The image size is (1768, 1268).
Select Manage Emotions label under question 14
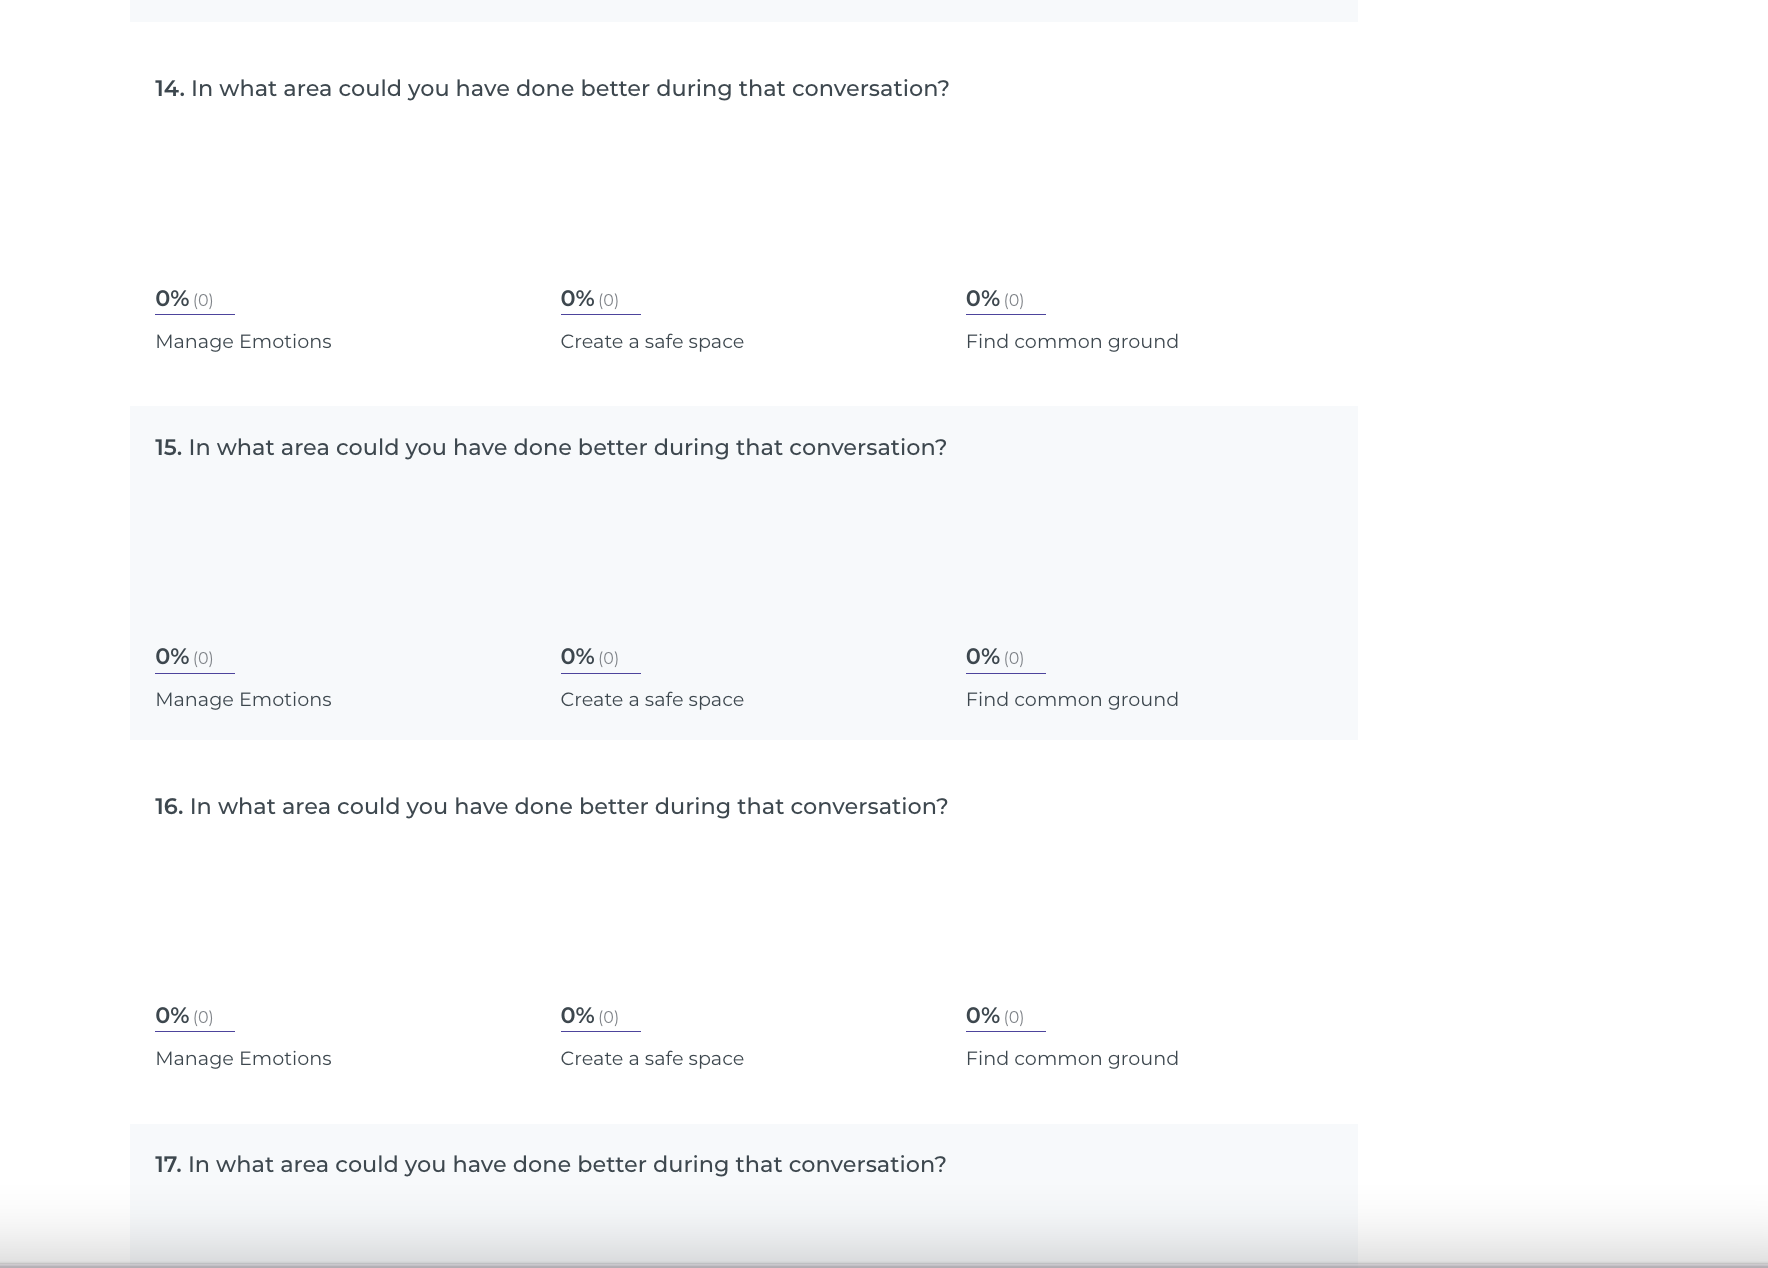pyautogui.click(x=243, y=342)
